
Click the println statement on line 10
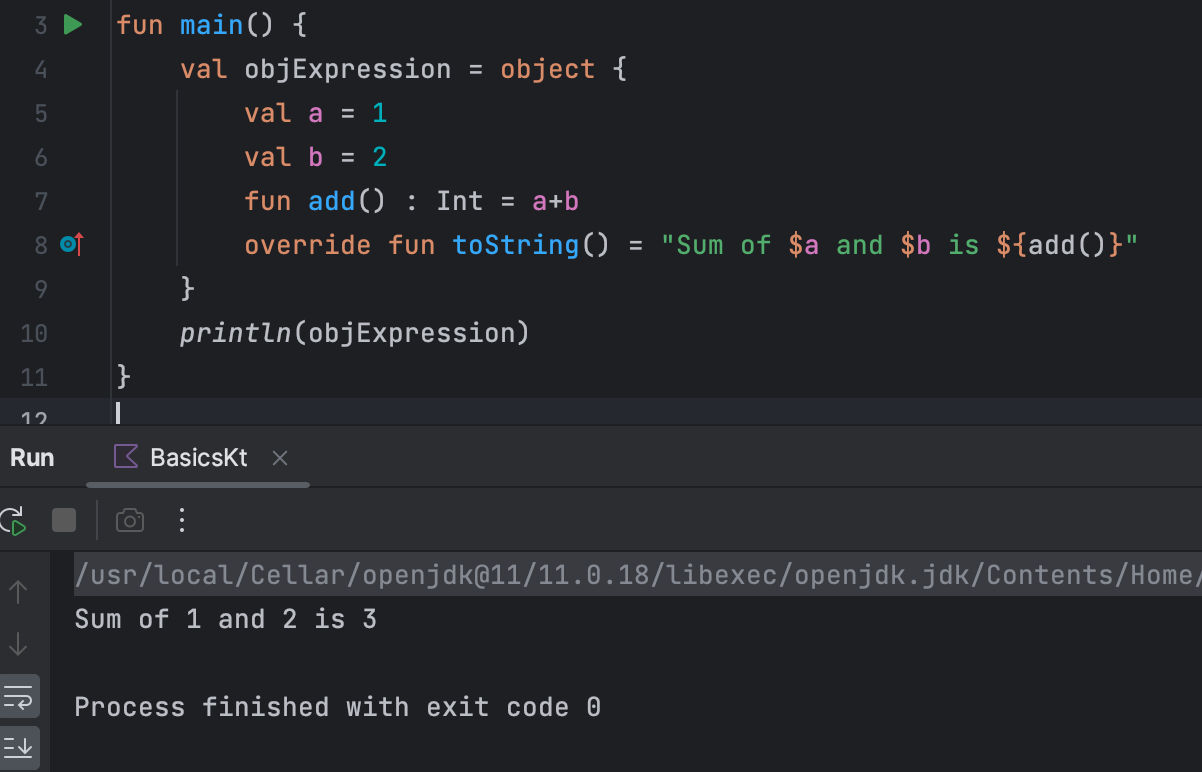click(x=354, y=332)
